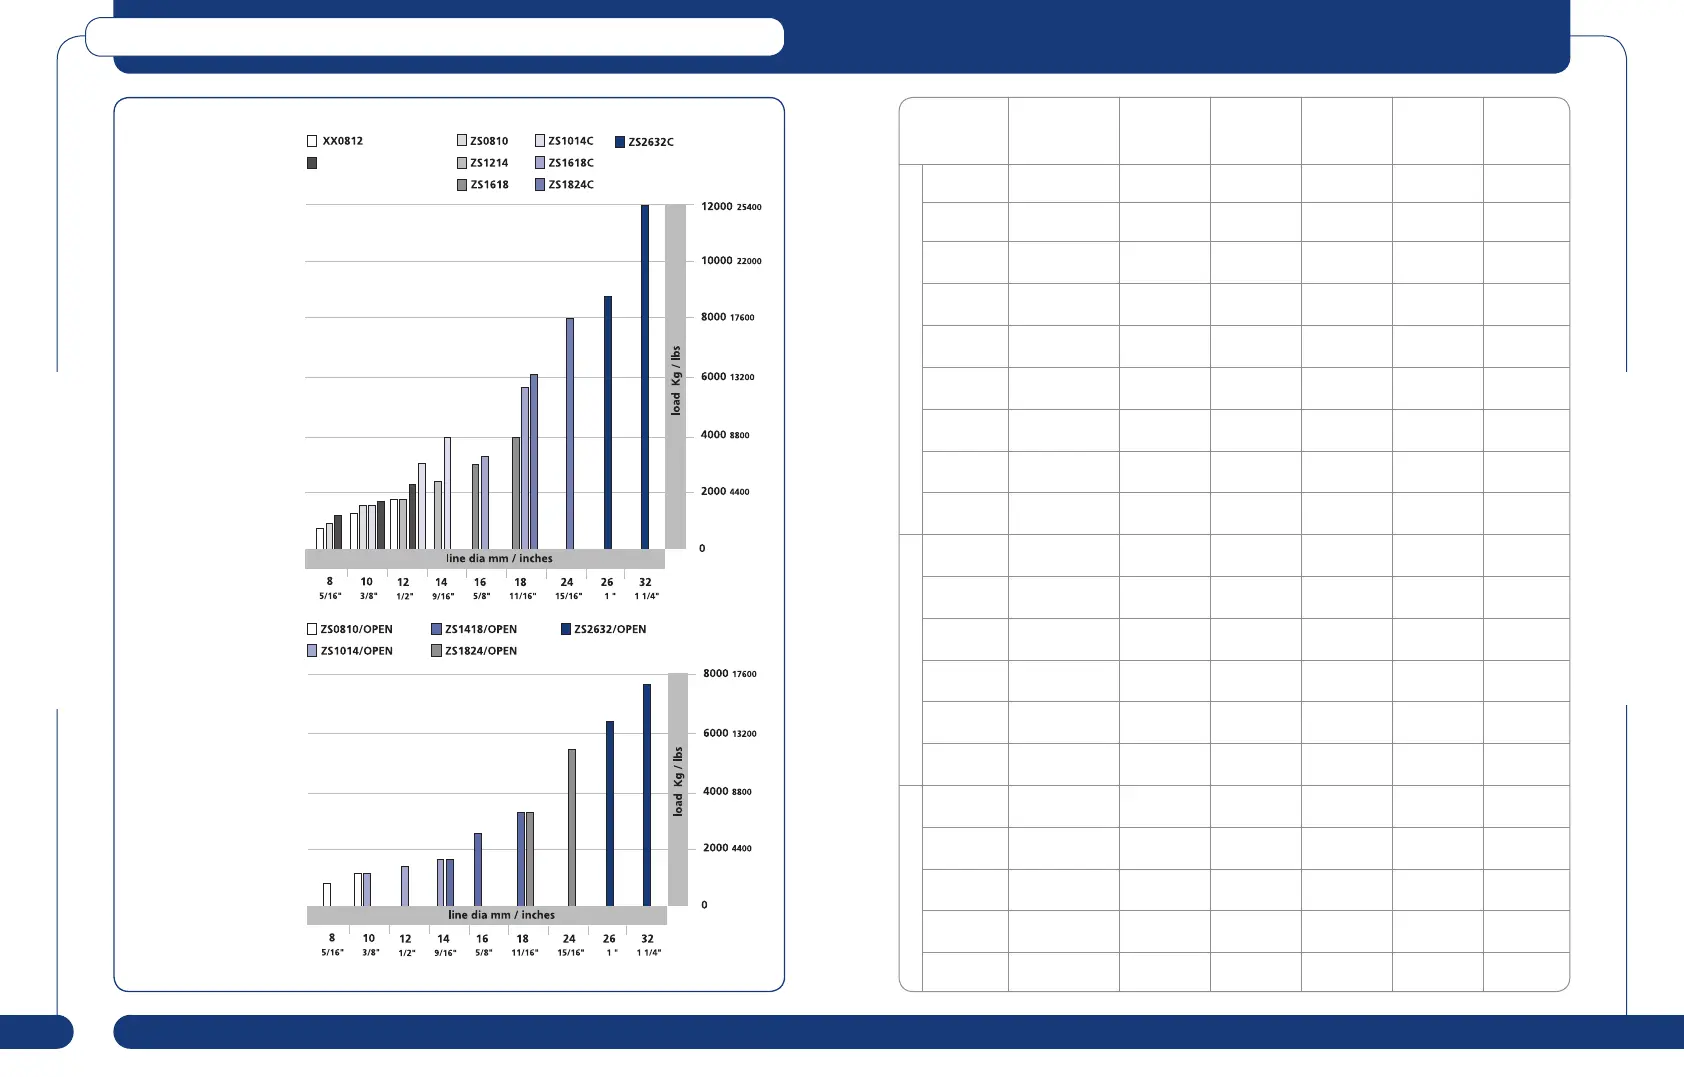Image resolution: width=1684 pixels, height=1077 pixels.
Task: Click the "12000 25400" axis value
Action: (731, 207)
